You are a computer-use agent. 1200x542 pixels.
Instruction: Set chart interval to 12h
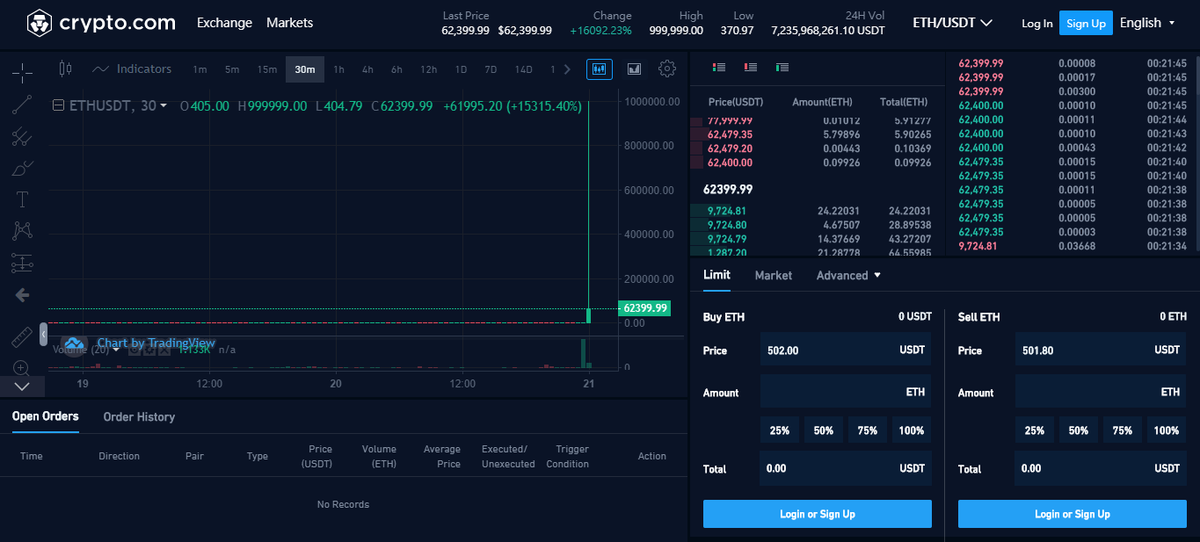(x=428, y=69)
